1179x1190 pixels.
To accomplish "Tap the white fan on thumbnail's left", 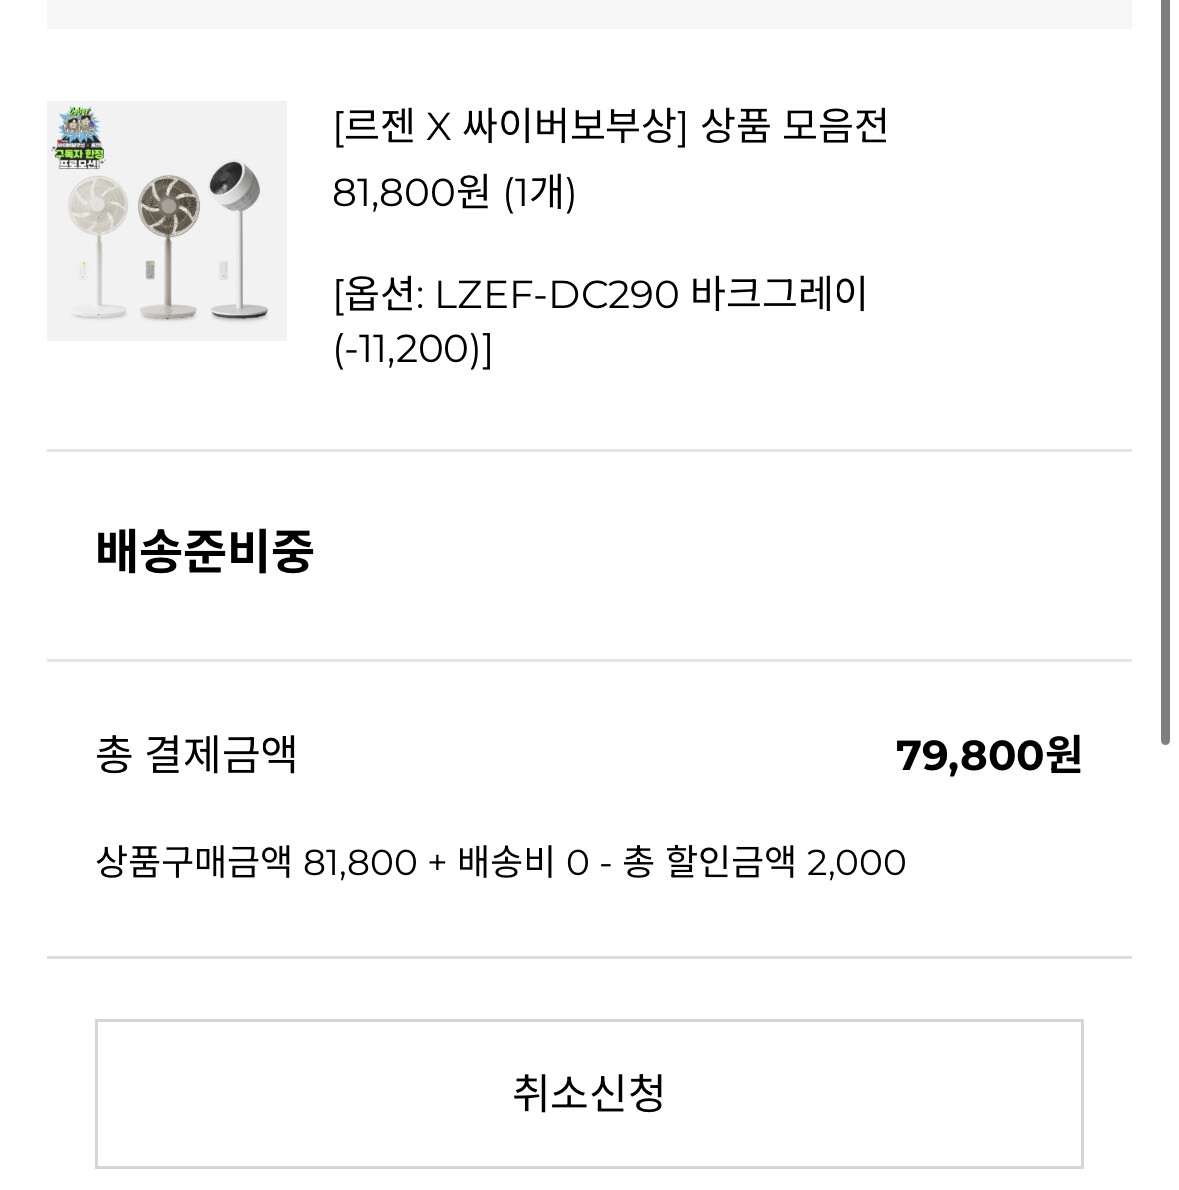I will 97,247.
